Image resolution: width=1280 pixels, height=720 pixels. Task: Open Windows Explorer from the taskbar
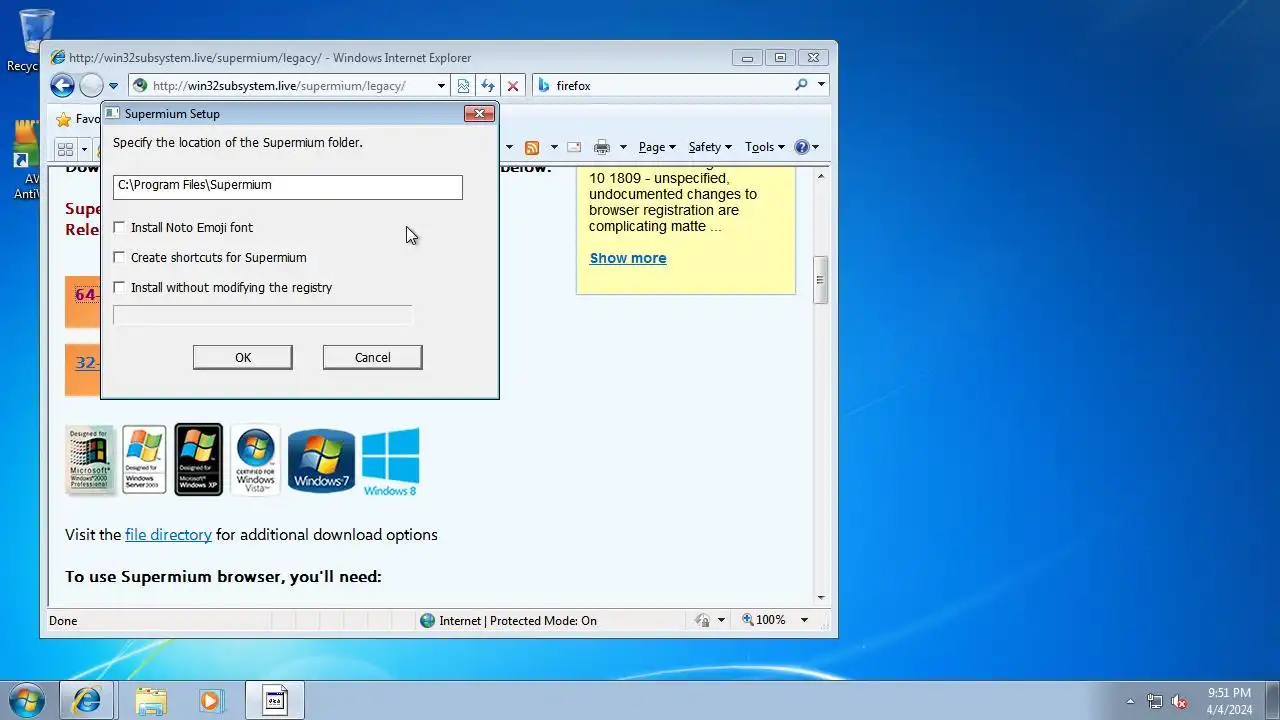pos(151,700)
